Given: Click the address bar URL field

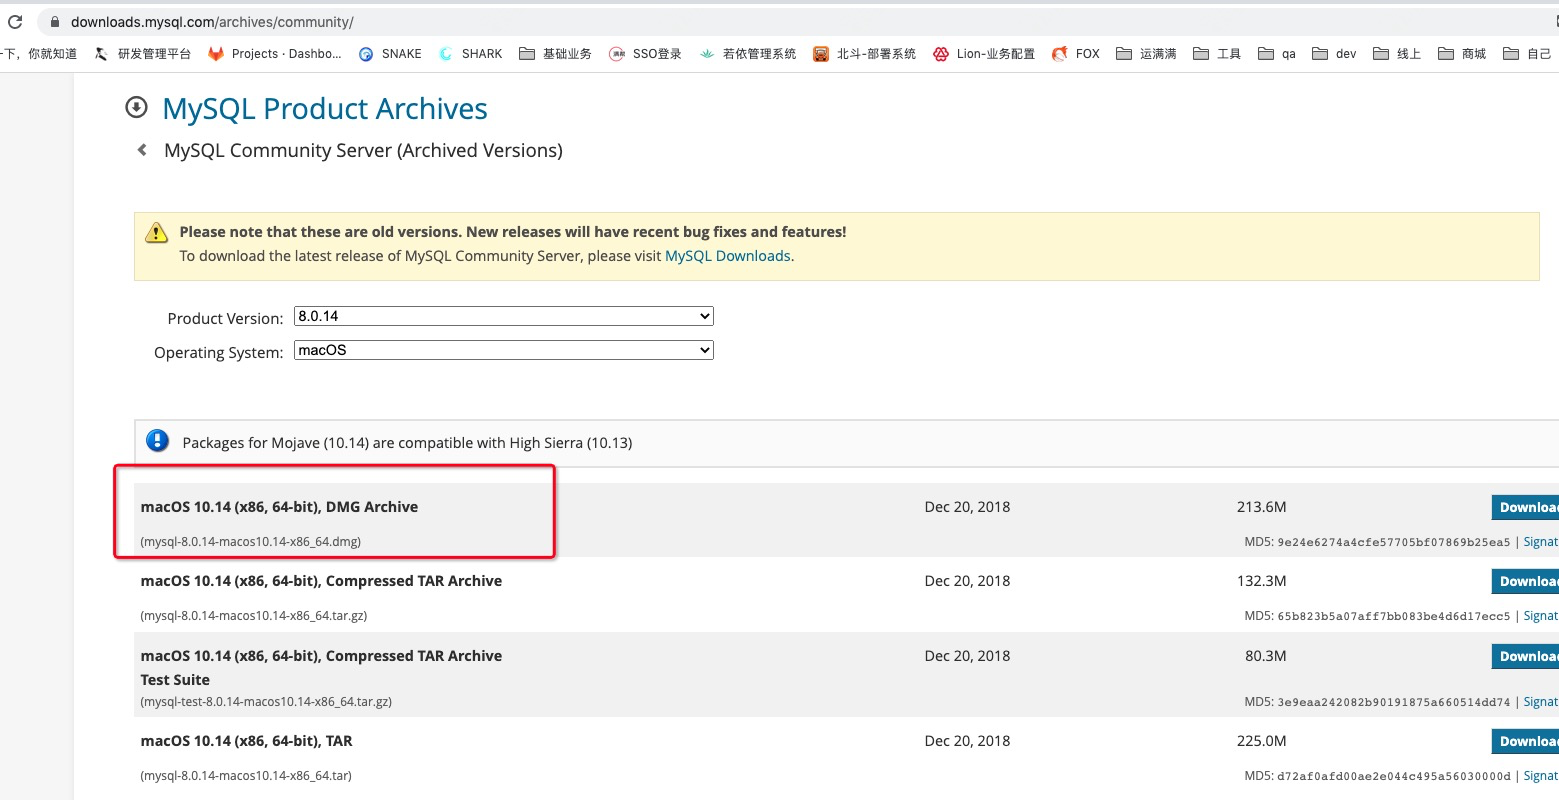Looking at the screenshot, I should click(800, 21).
